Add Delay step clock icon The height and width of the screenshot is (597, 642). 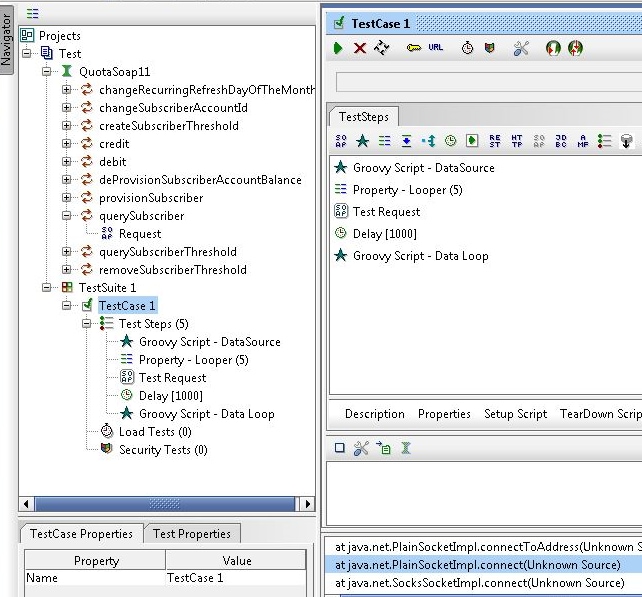(x=450, y=141)
